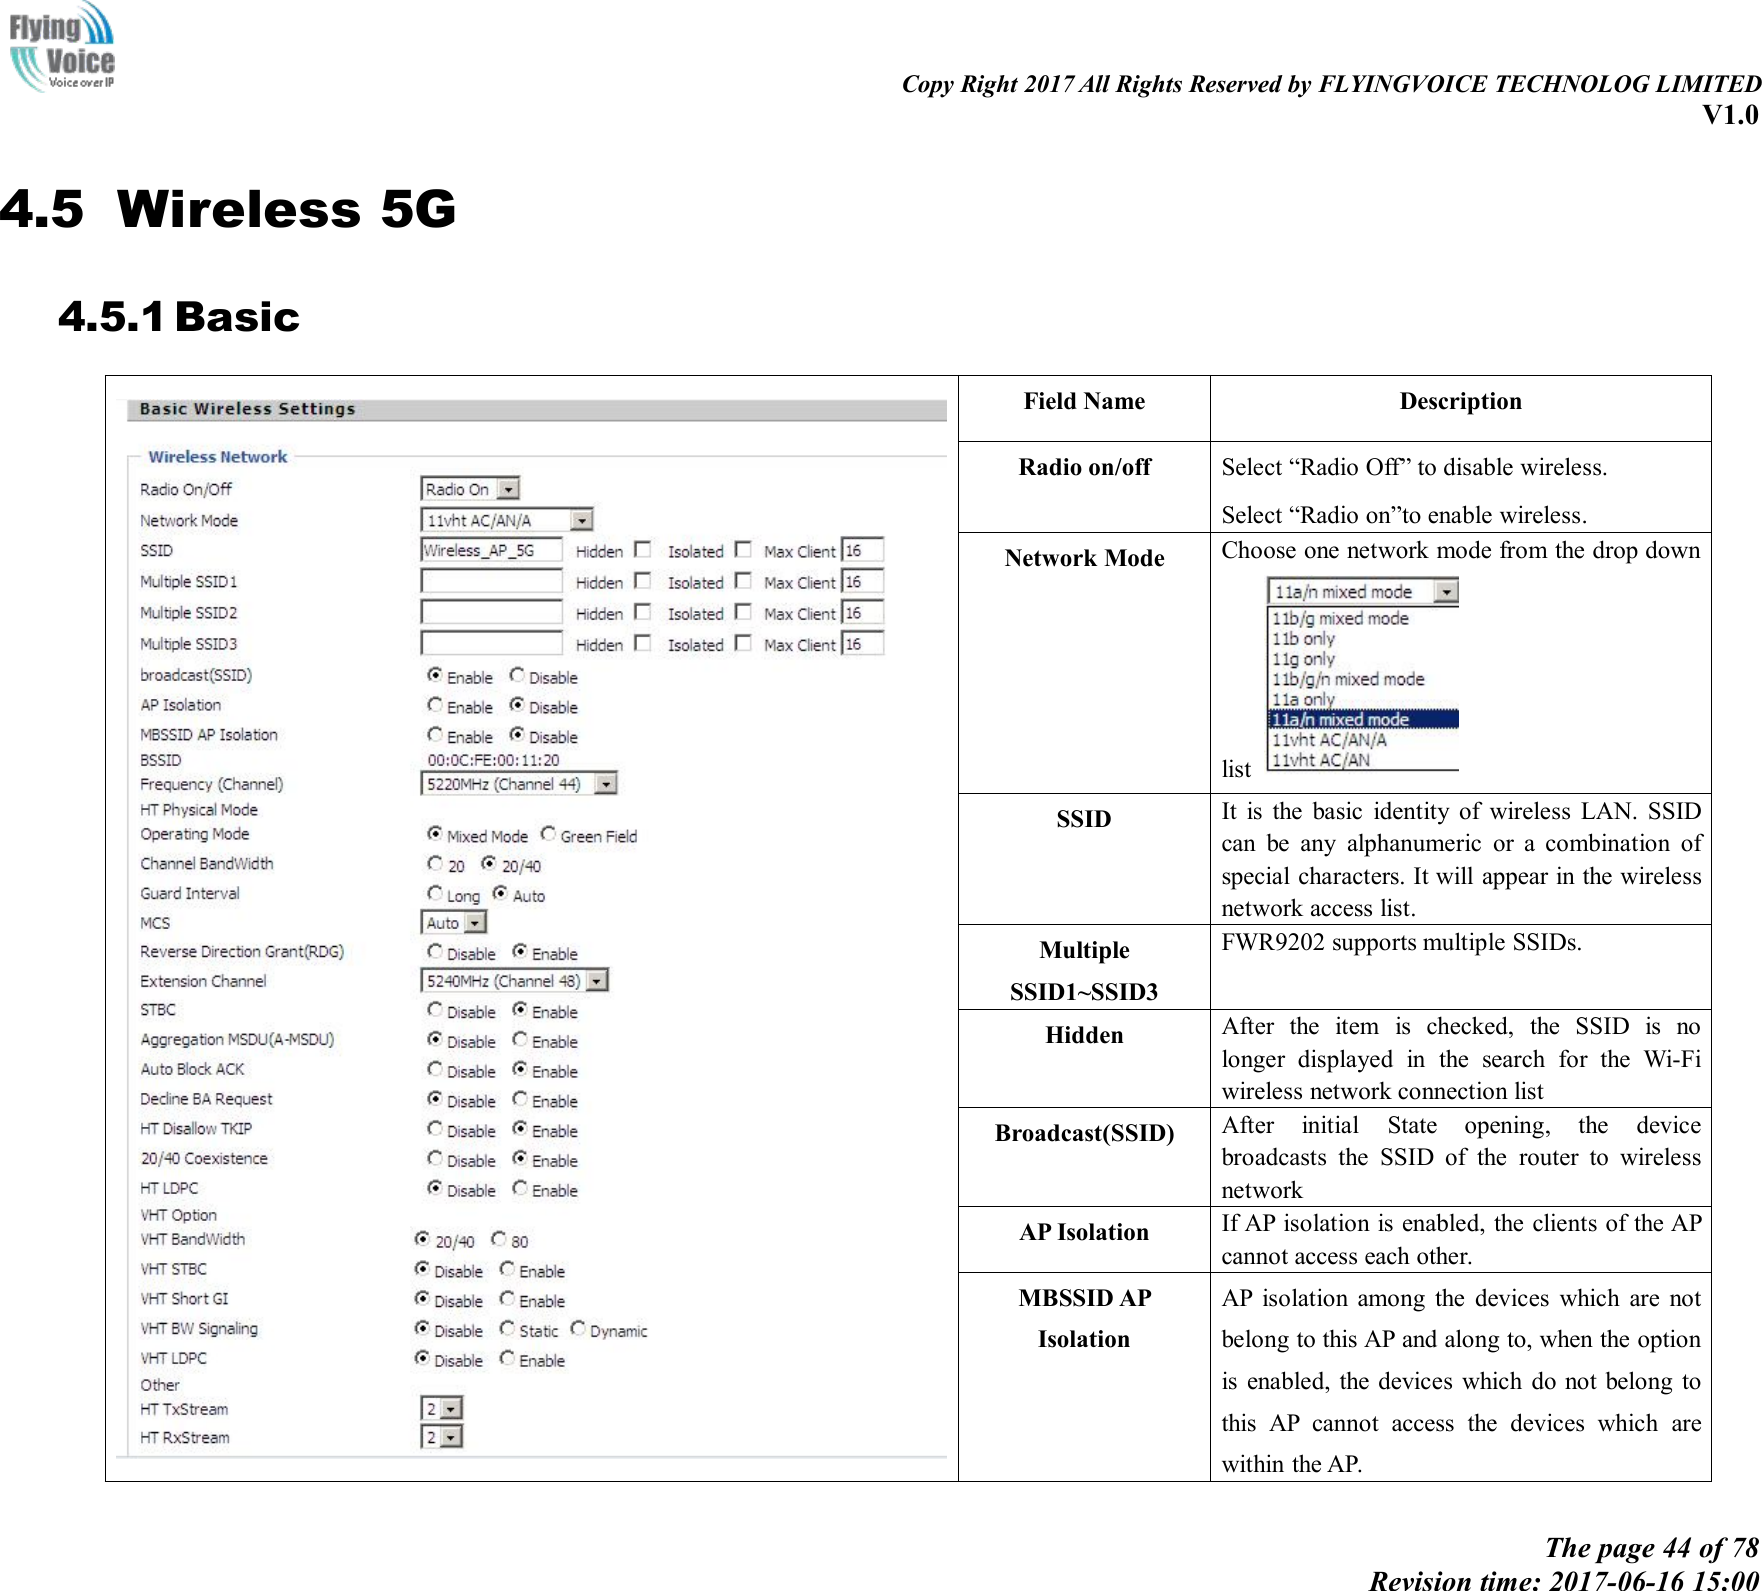The image size is (1762, 1591).
Task: Select Dynamic for VHT BW Signaling
Action: [578, 1329]
